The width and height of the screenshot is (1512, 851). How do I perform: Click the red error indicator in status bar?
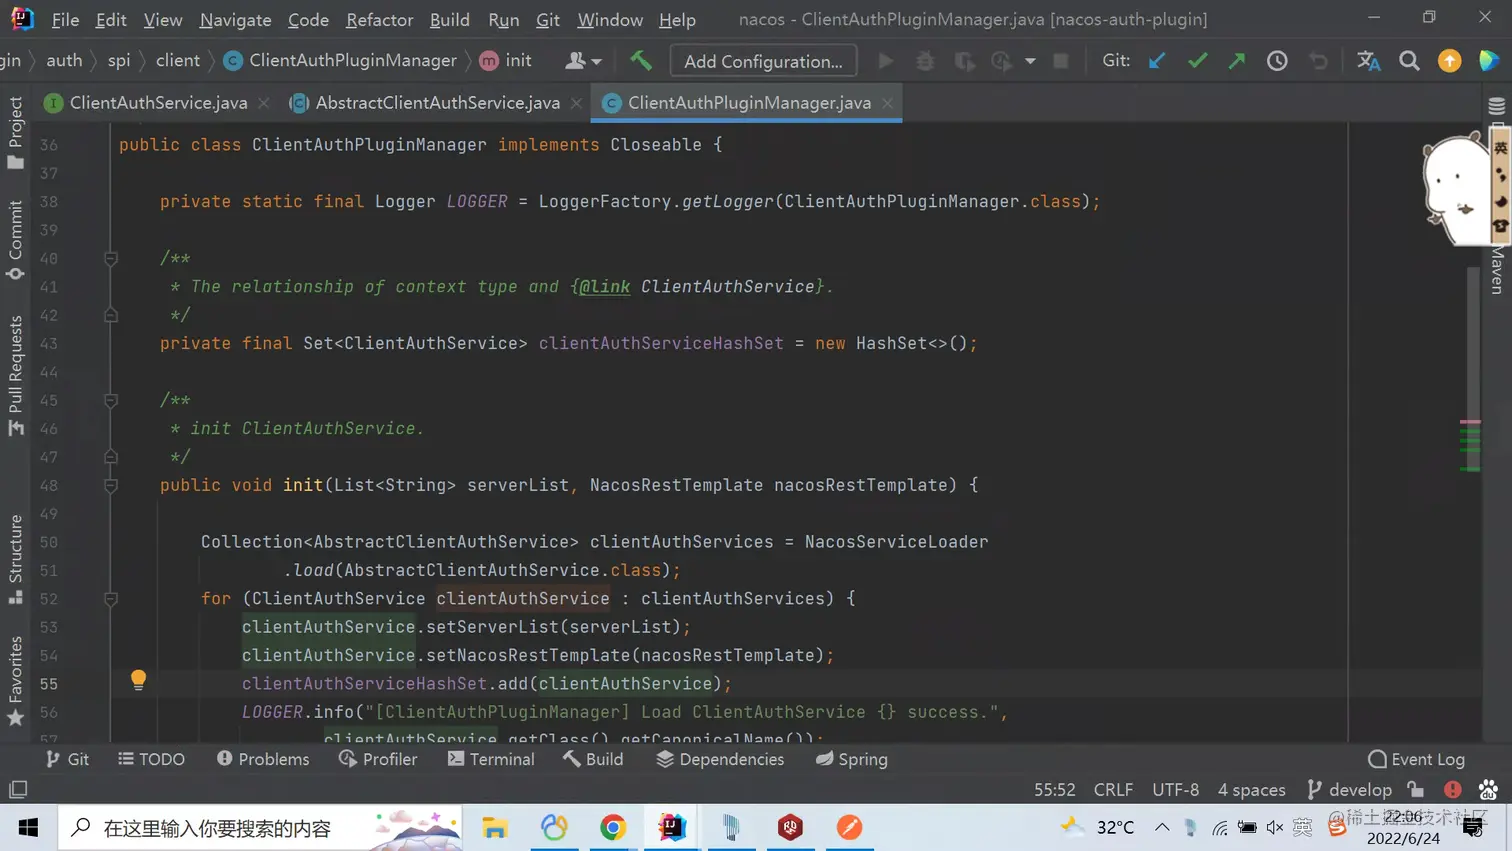coord(1453,789)
